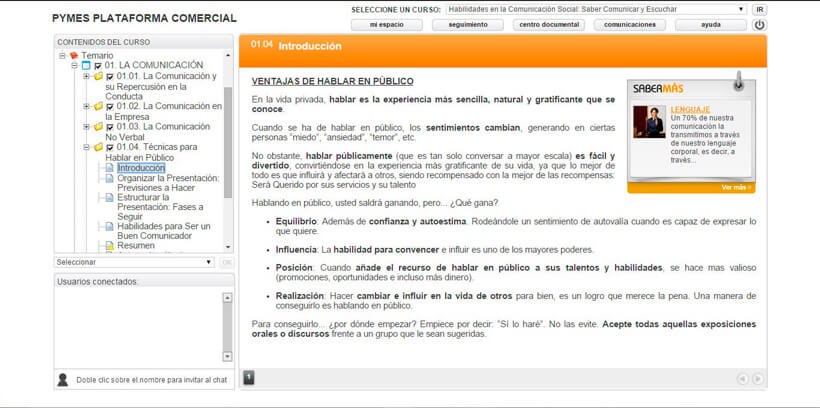Collapse the 01. LA COMUNICACIÓN node

pos(74,66)
